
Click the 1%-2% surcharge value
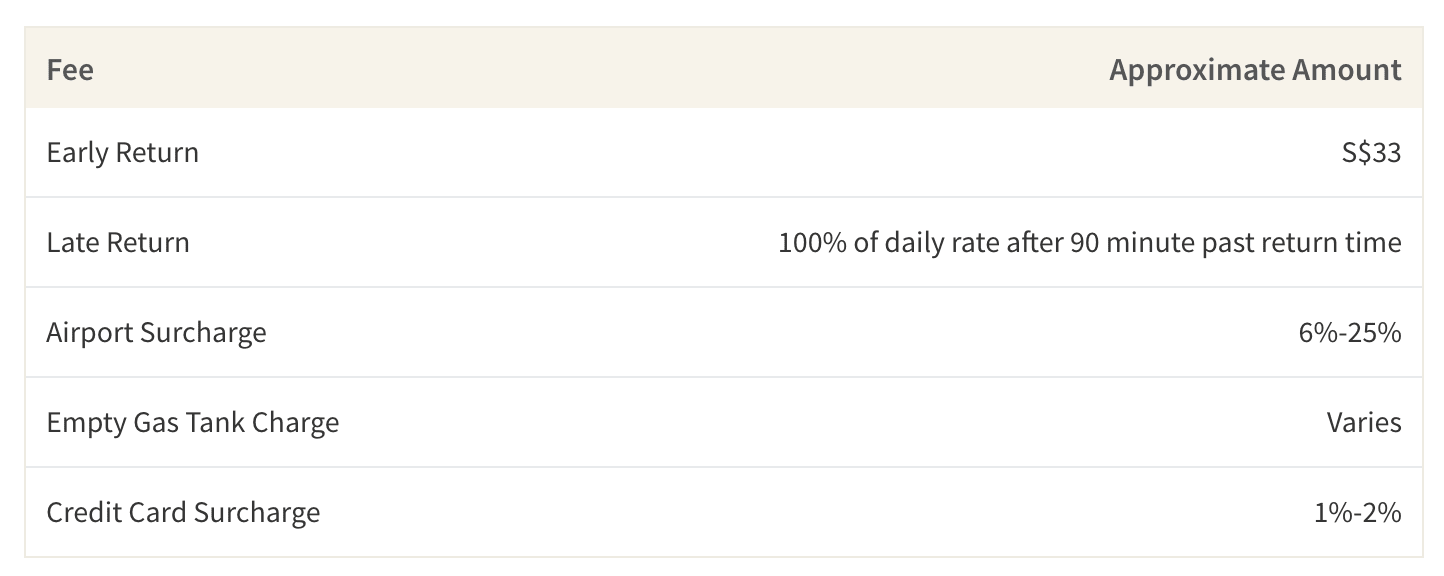tap(1358, 513)
